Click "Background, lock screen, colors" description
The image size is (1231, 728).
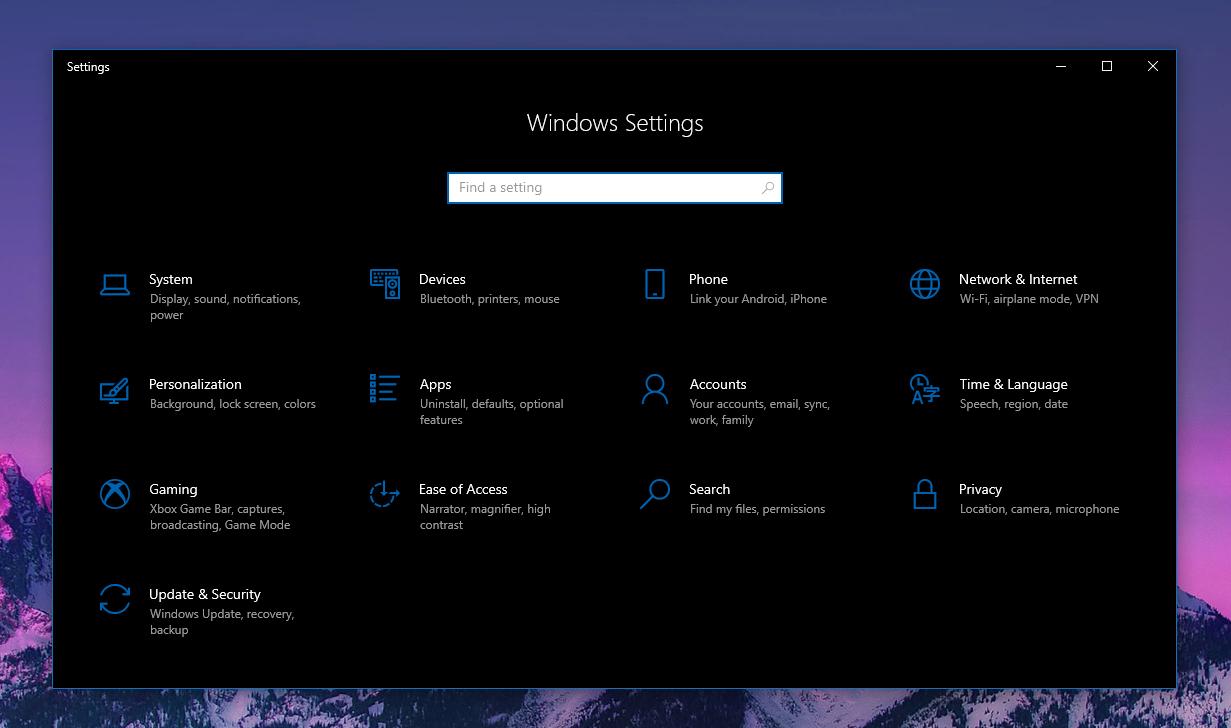click(233, 404)
